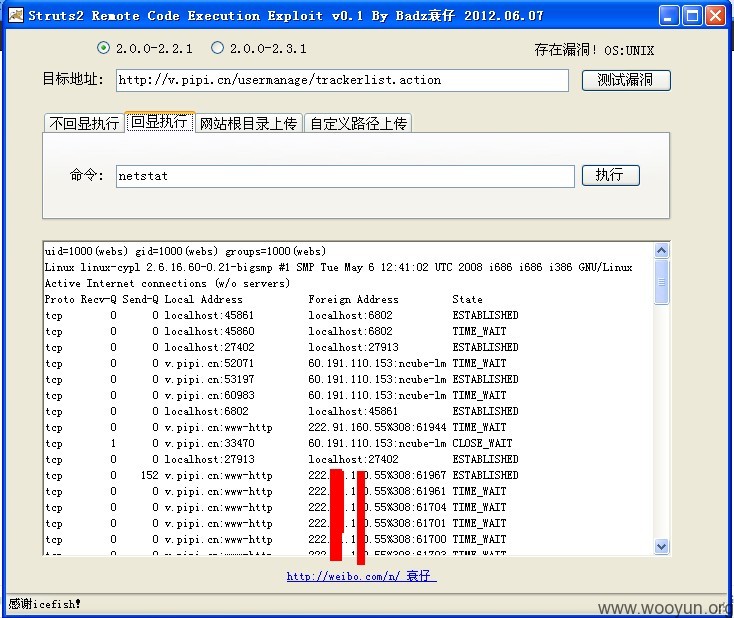Switch to the 不回显执行 tab
Image resolution: width=734 pixels, height=618 pixels.
tap(84, 123)
